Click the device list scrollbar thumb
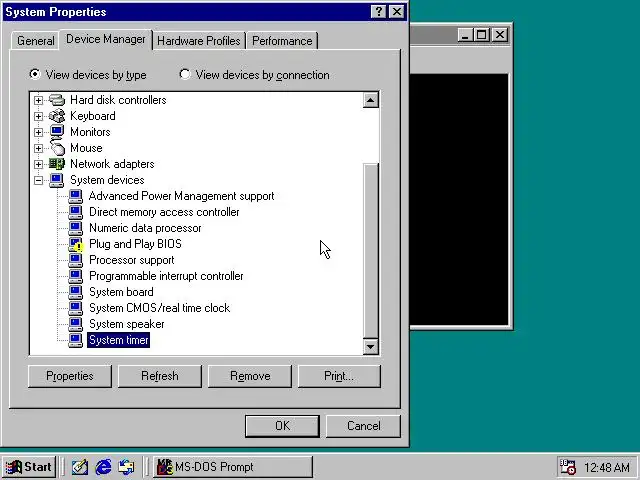Viewport: 640px width, 480px height. click(x=371, y=251)
